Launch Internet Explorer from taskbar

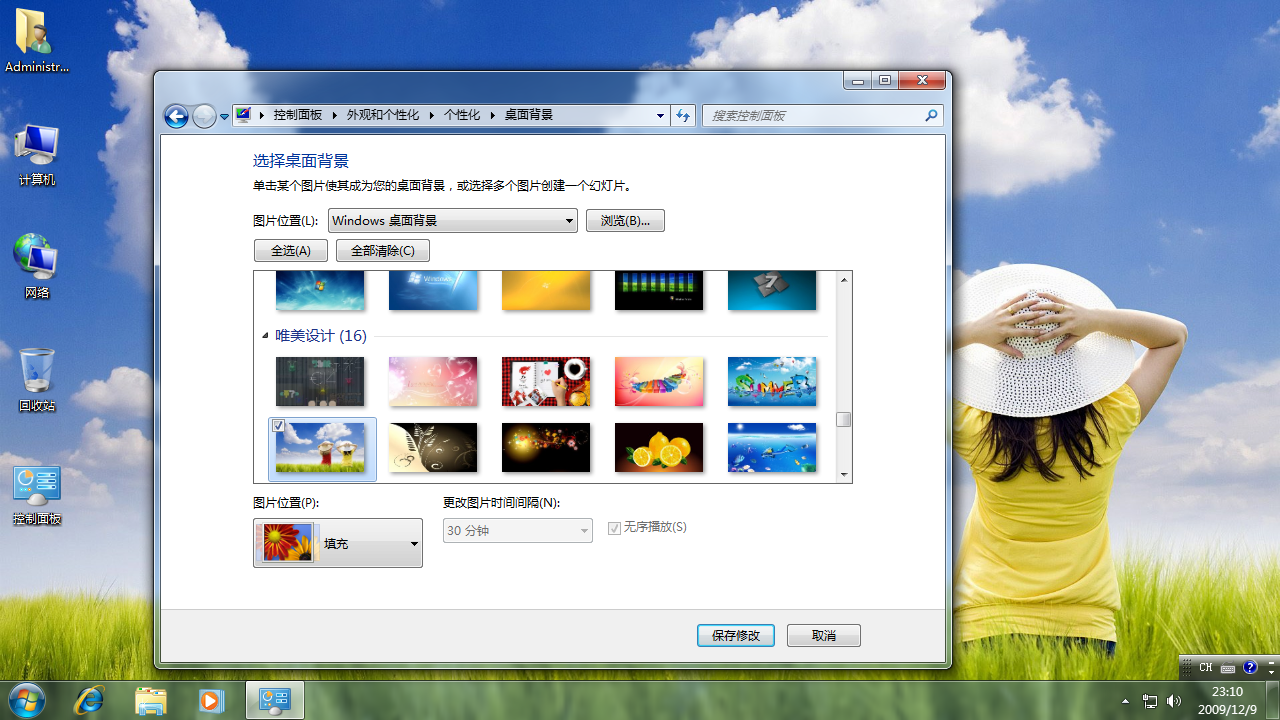[90, 700]
